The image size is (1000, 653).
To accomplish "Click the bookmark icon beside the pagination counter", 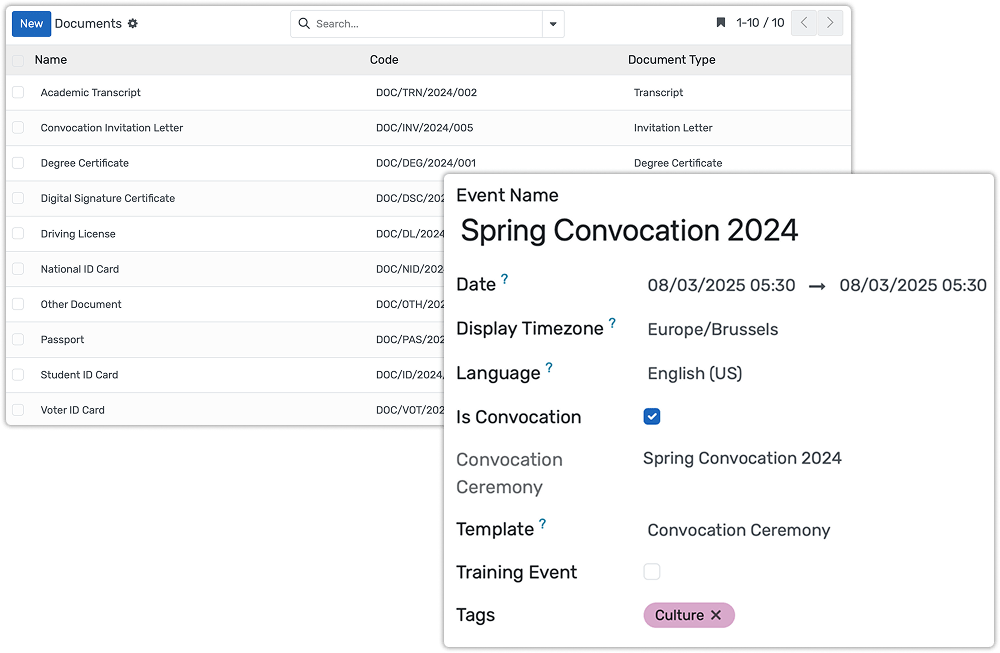I will [721, 22].
